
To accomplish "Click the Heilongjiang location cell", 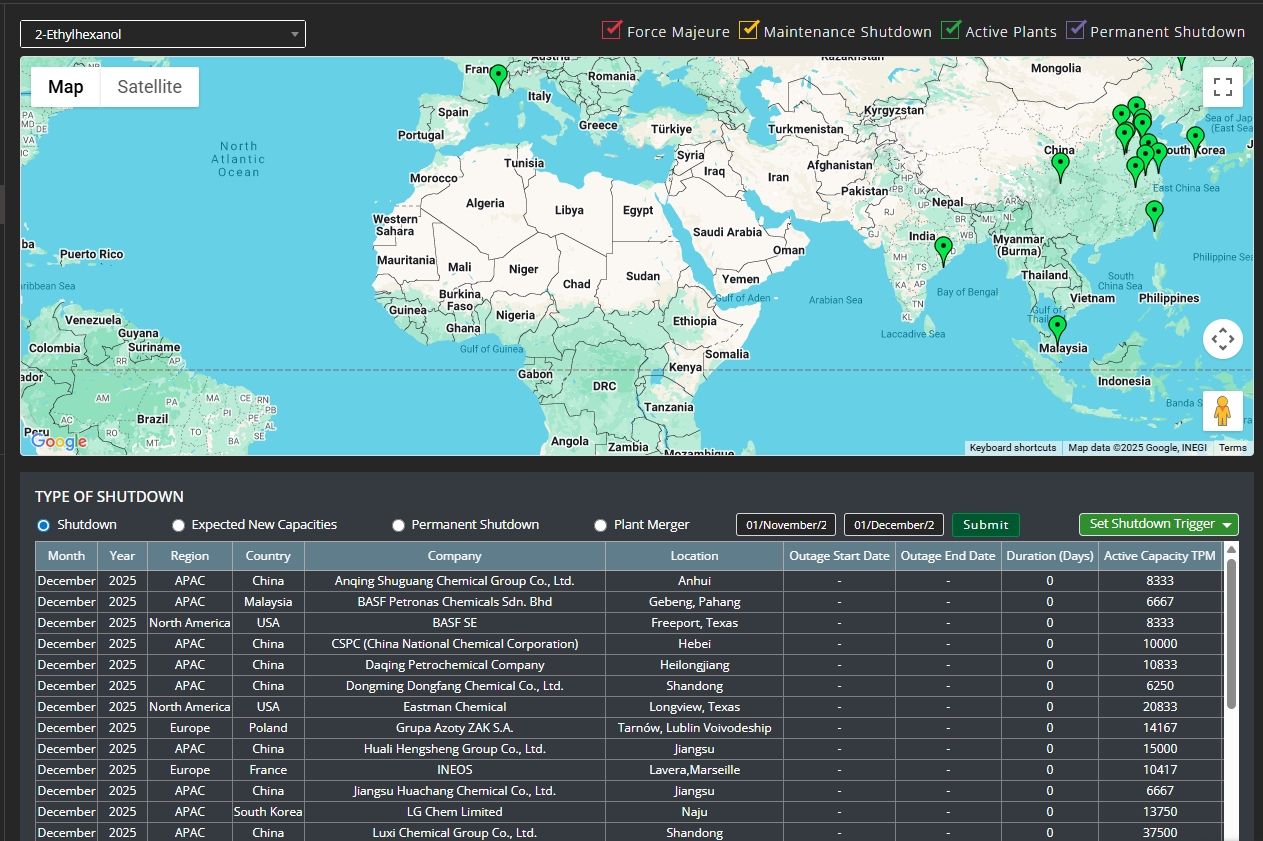I will 695,665.
